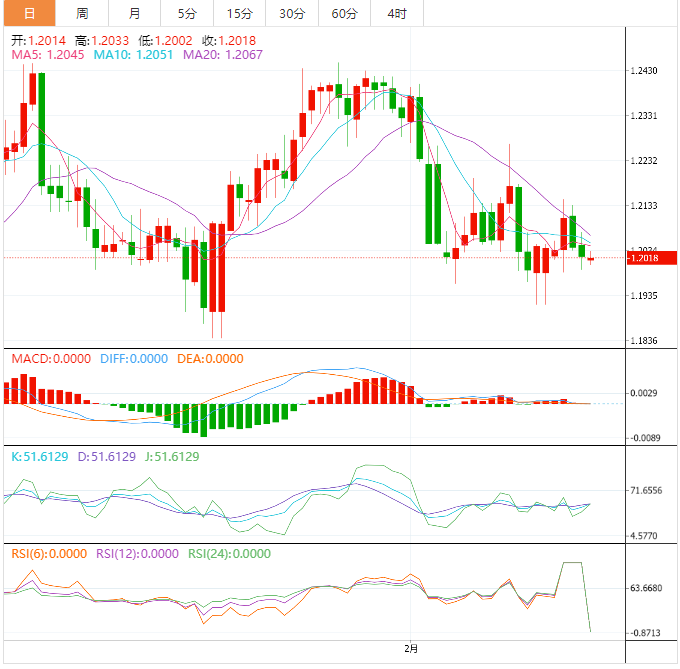680x669 pixels.
Task: Switch to the 月 monthly tab
Action: tap(134, 13)
